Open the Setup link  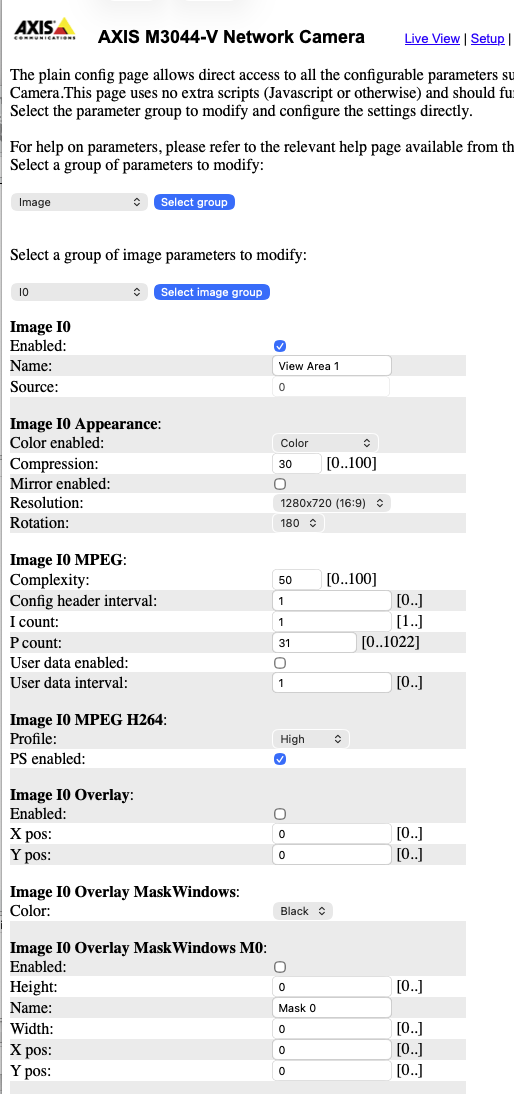pyautogui.click(x=487, y=38)
